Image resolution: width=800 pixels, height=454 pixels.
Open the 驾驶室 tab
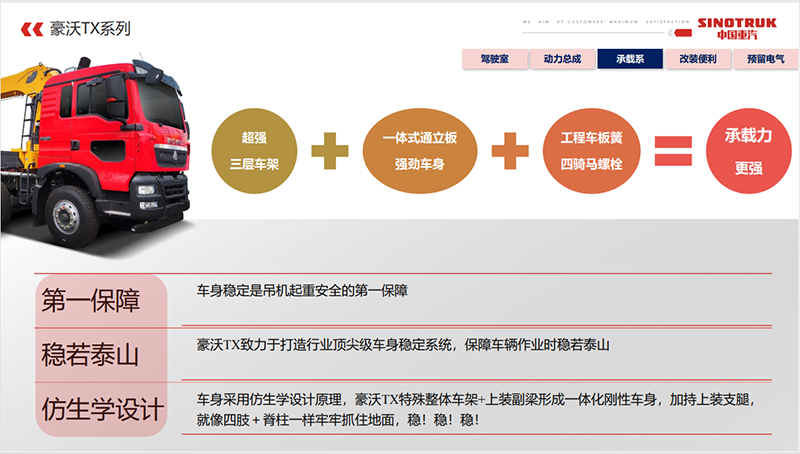tap(494, 59)
